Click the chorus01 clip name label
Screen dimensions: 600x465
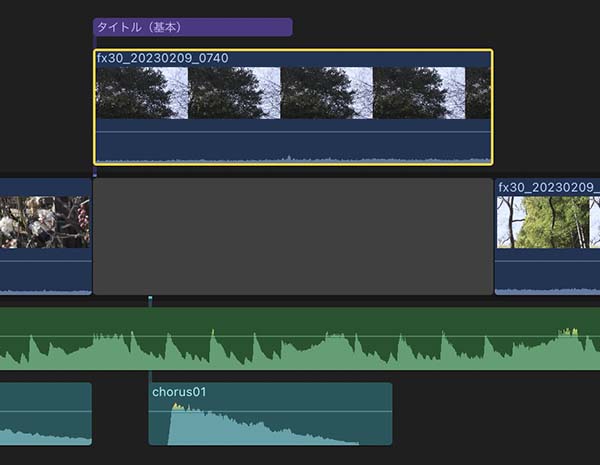(x=179, y=392)
